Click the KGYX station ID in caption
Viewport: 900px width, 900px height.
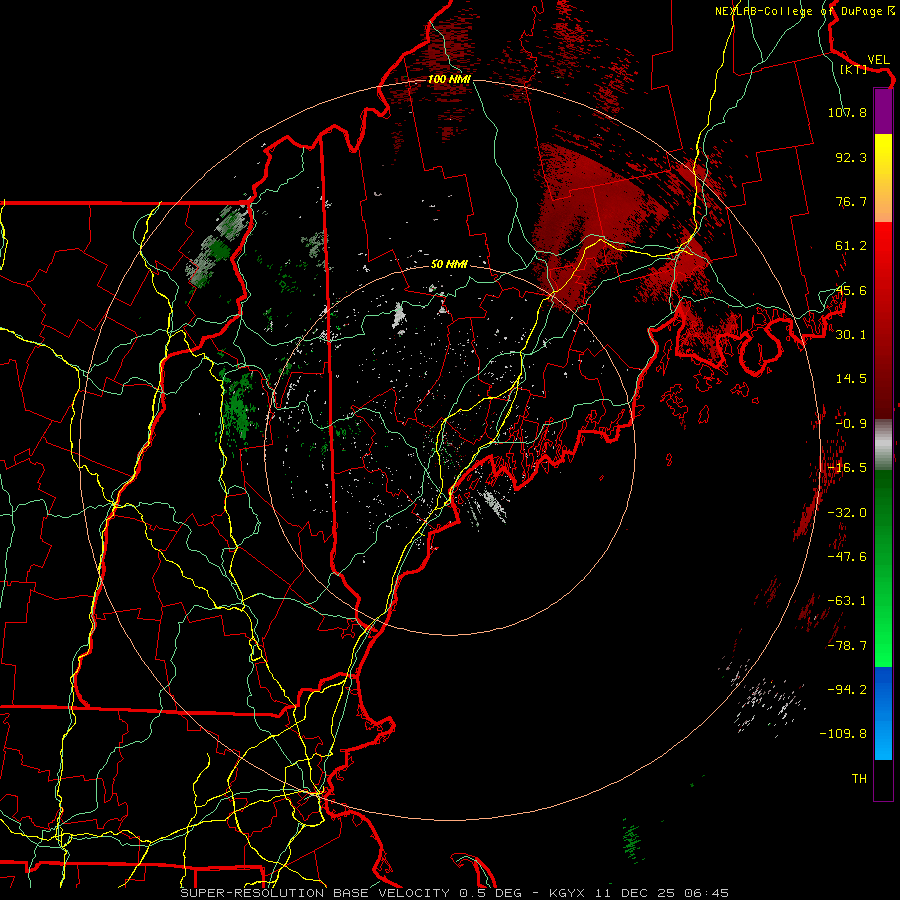[568, 893]
